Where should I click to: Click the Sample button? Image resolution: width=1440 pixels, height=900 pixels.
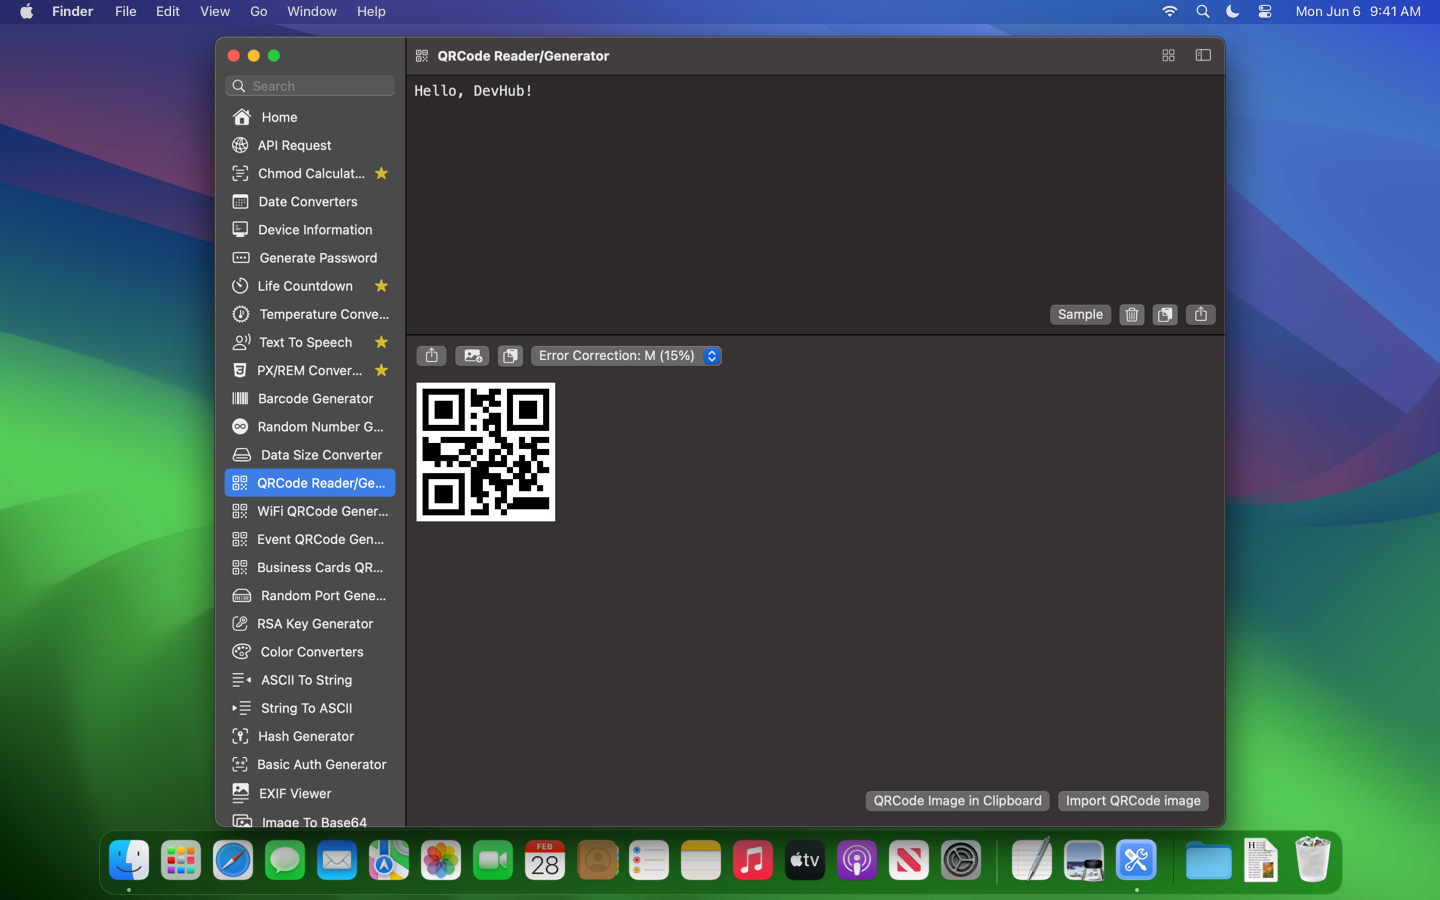[x=1080, y=315]
